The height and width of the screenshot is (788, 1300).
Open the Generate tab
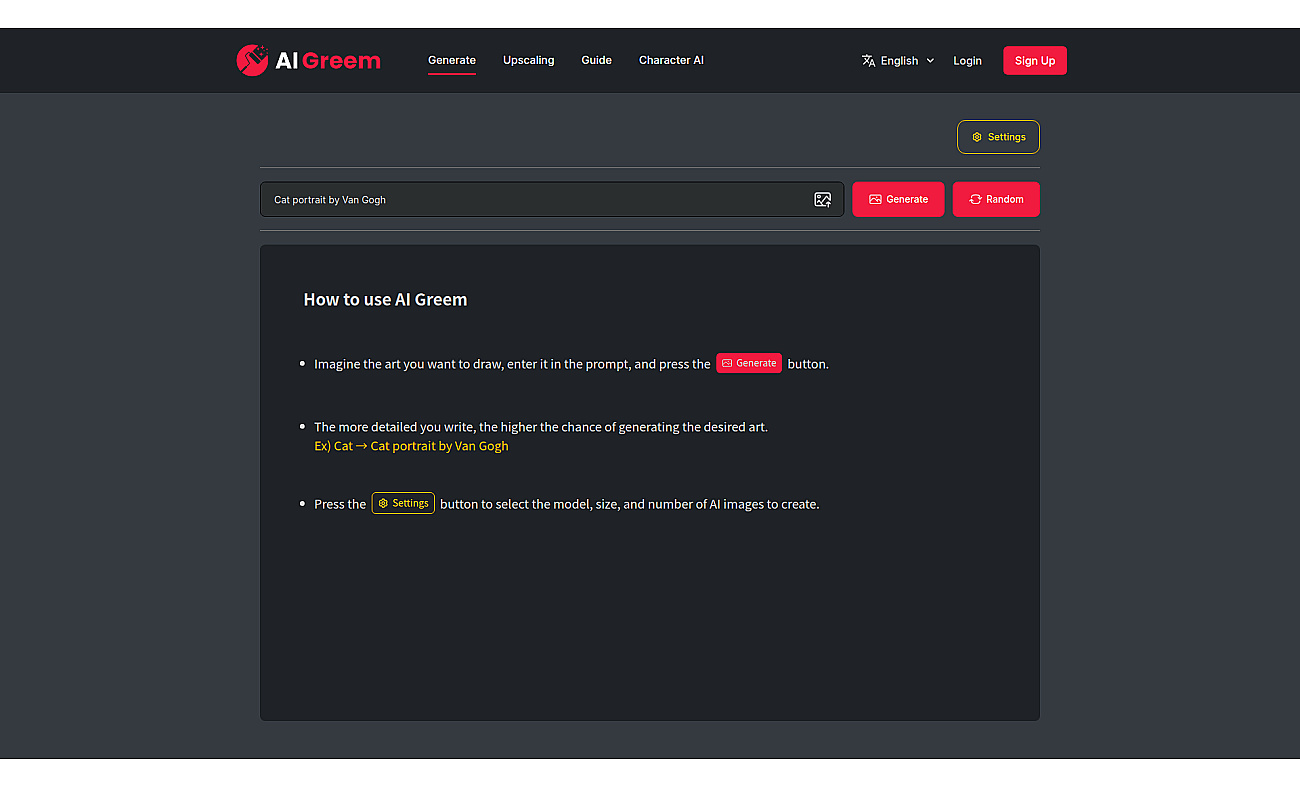pos(452,60)
